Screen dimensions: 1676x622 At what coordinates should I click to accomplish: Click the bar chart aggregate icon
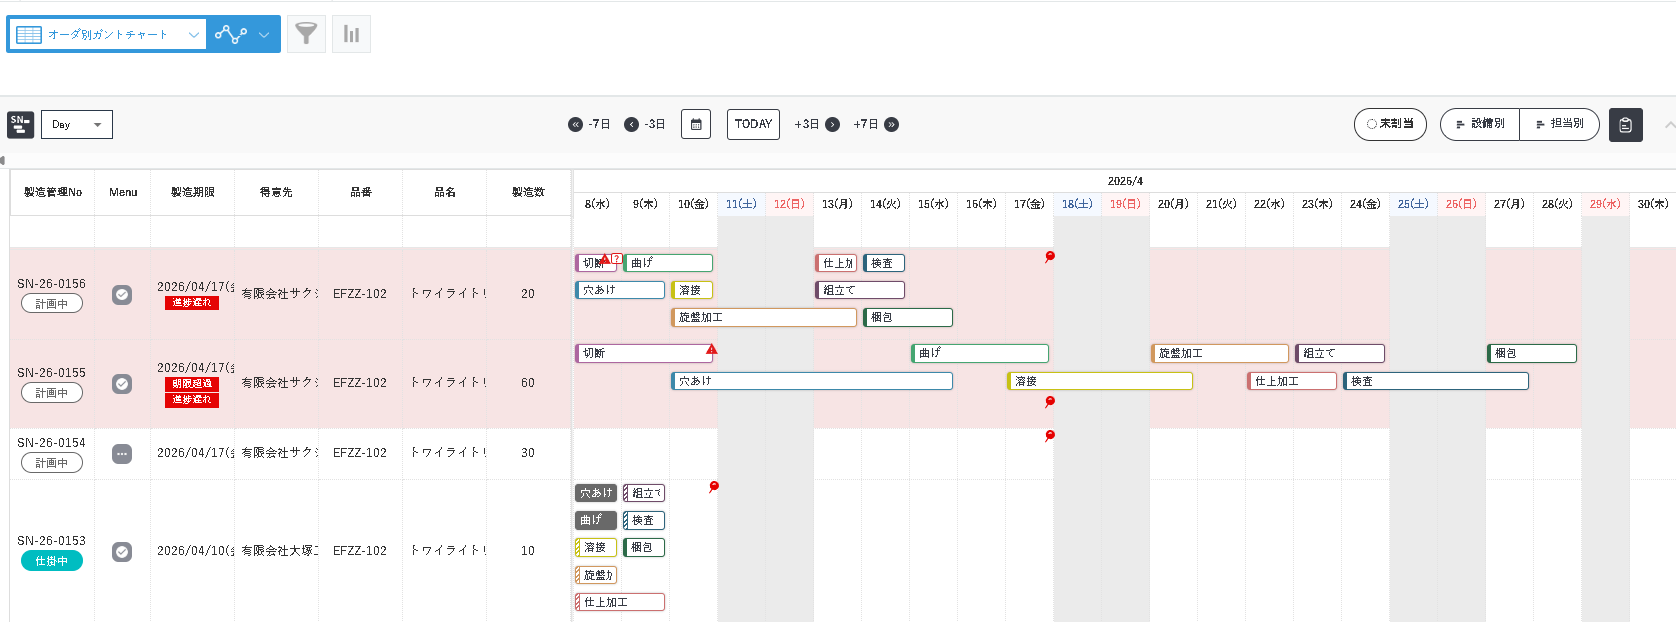coord(351,34)
